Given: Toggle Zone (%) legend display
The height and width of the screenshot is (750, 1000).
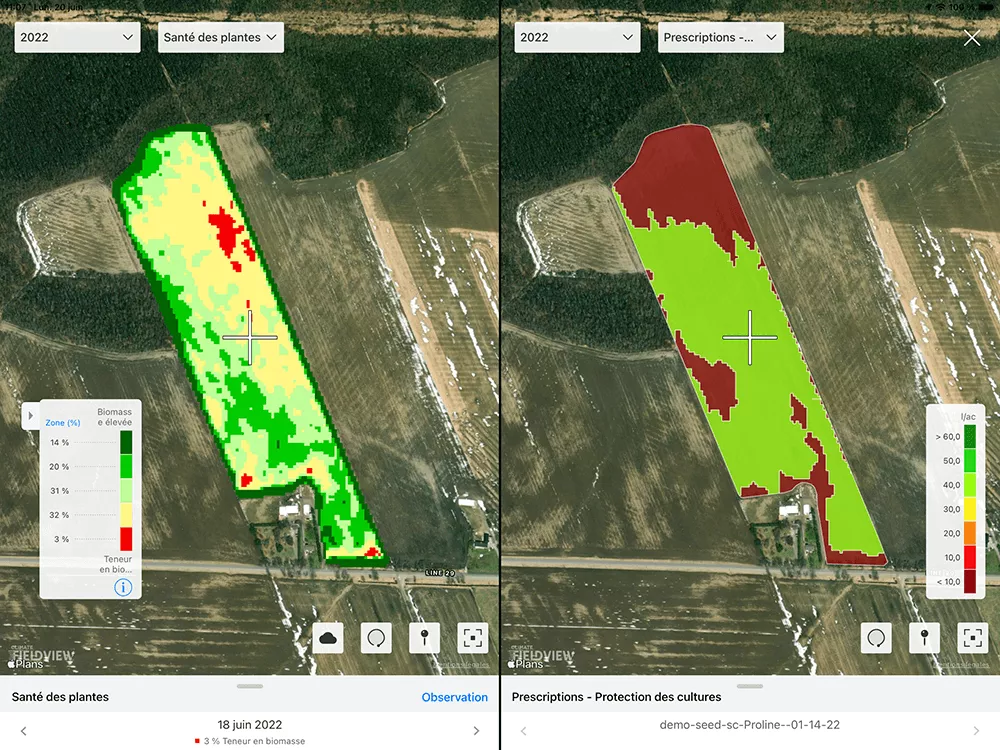Looking at the screenshot, I should [63, 423].
